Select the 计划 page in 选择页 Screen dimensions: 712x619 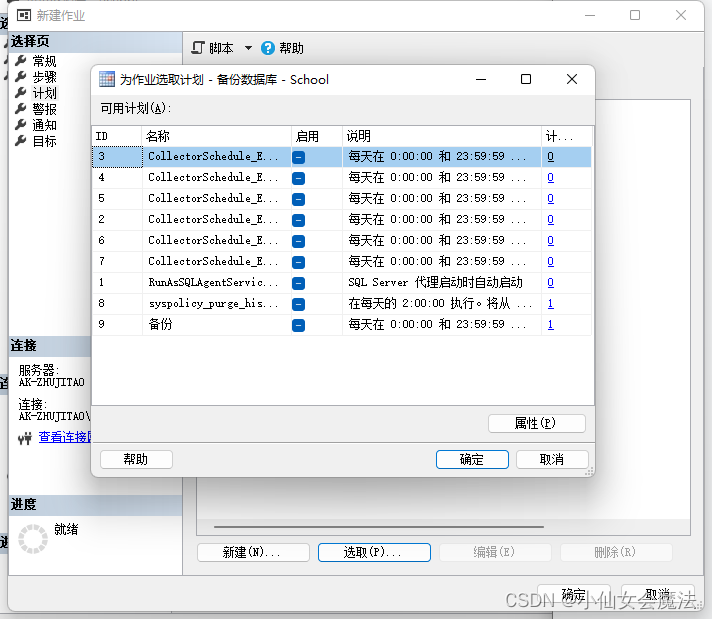tap(44, 93)
